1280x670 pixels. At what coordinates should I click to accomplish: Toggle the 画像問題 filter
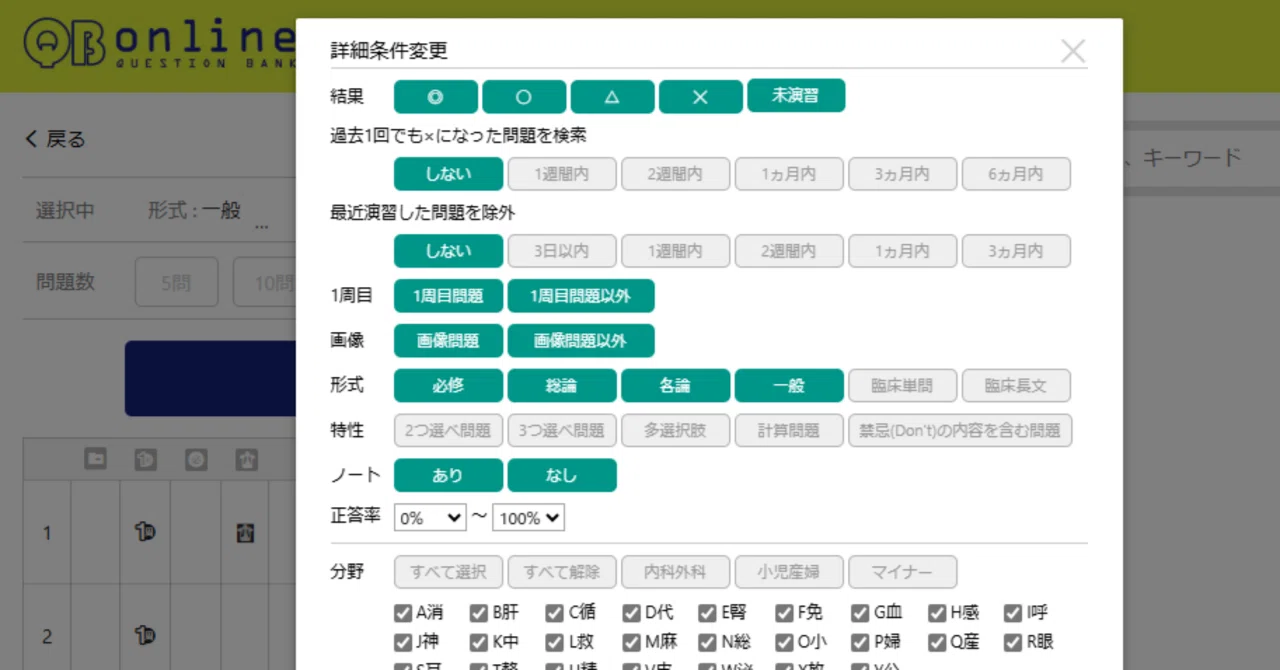pos(448,341)
